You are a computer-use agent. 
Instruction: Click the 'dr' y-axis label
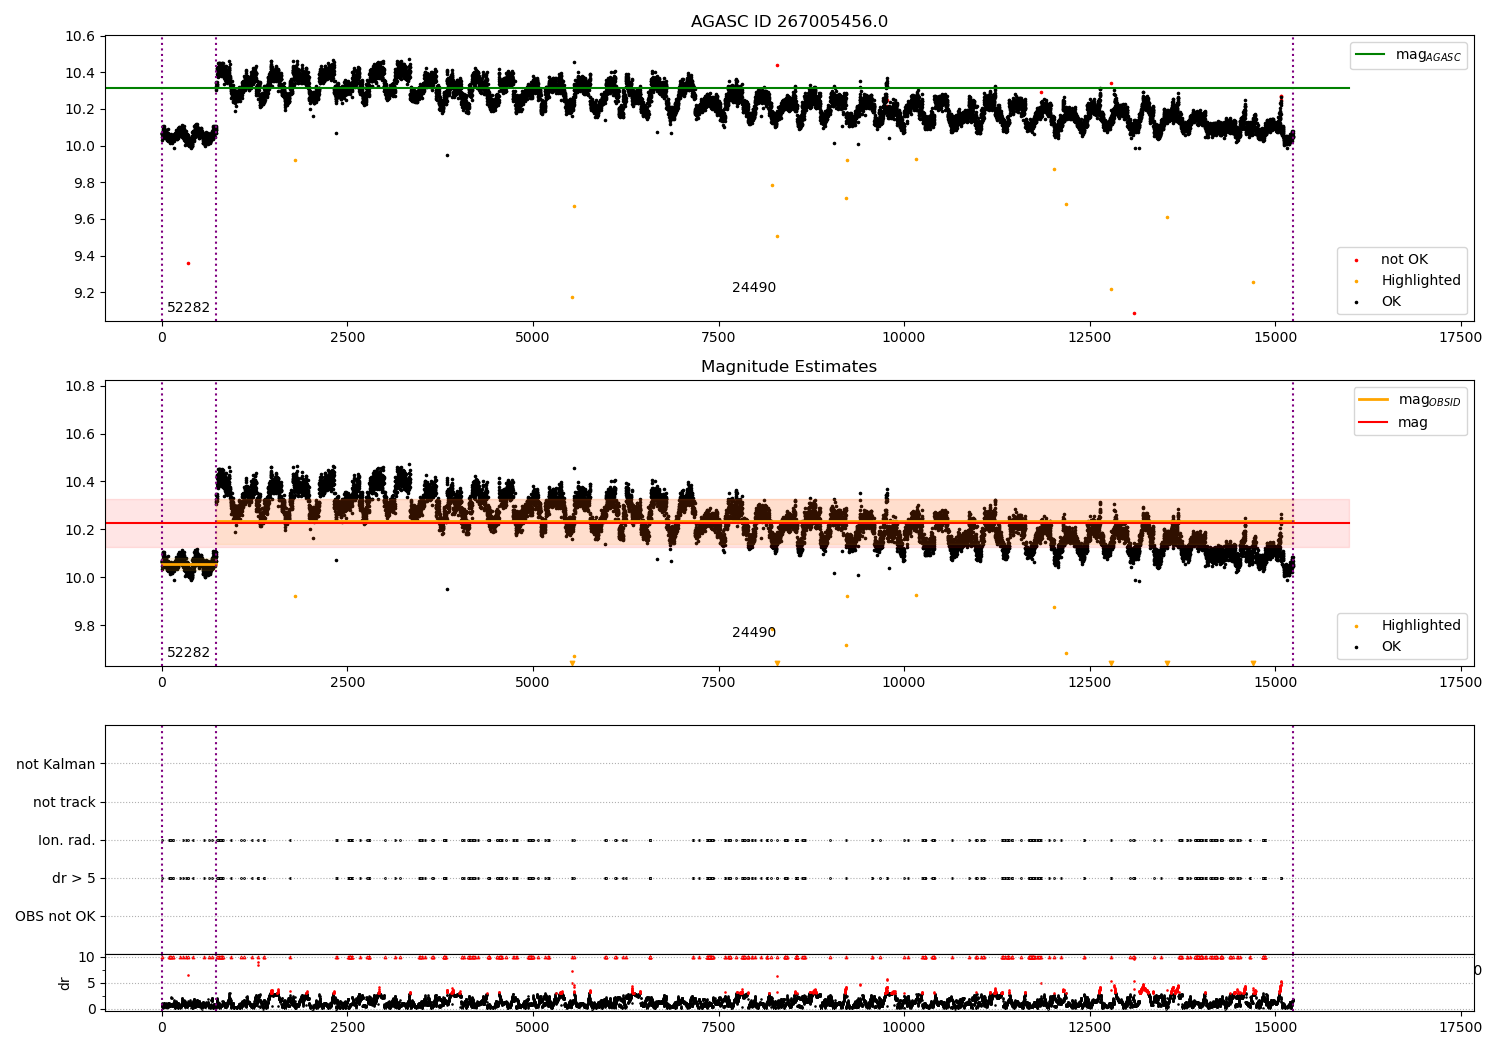click(65, 983)
